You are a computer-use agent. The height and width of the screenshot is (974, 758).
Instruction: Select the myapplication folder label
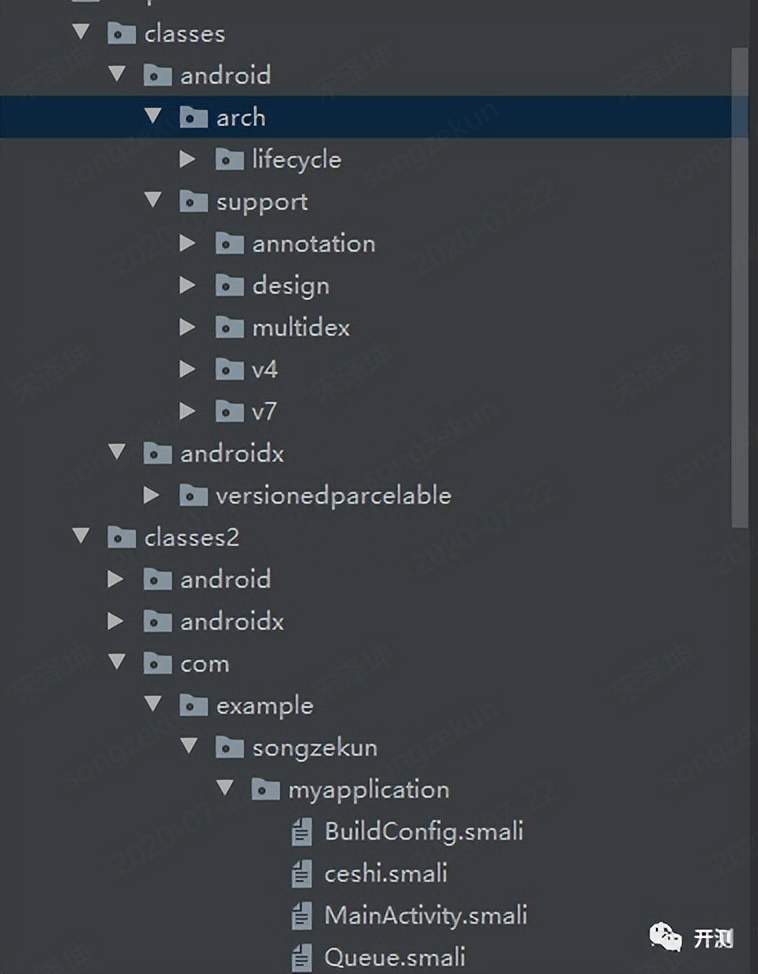click(369, 790)
